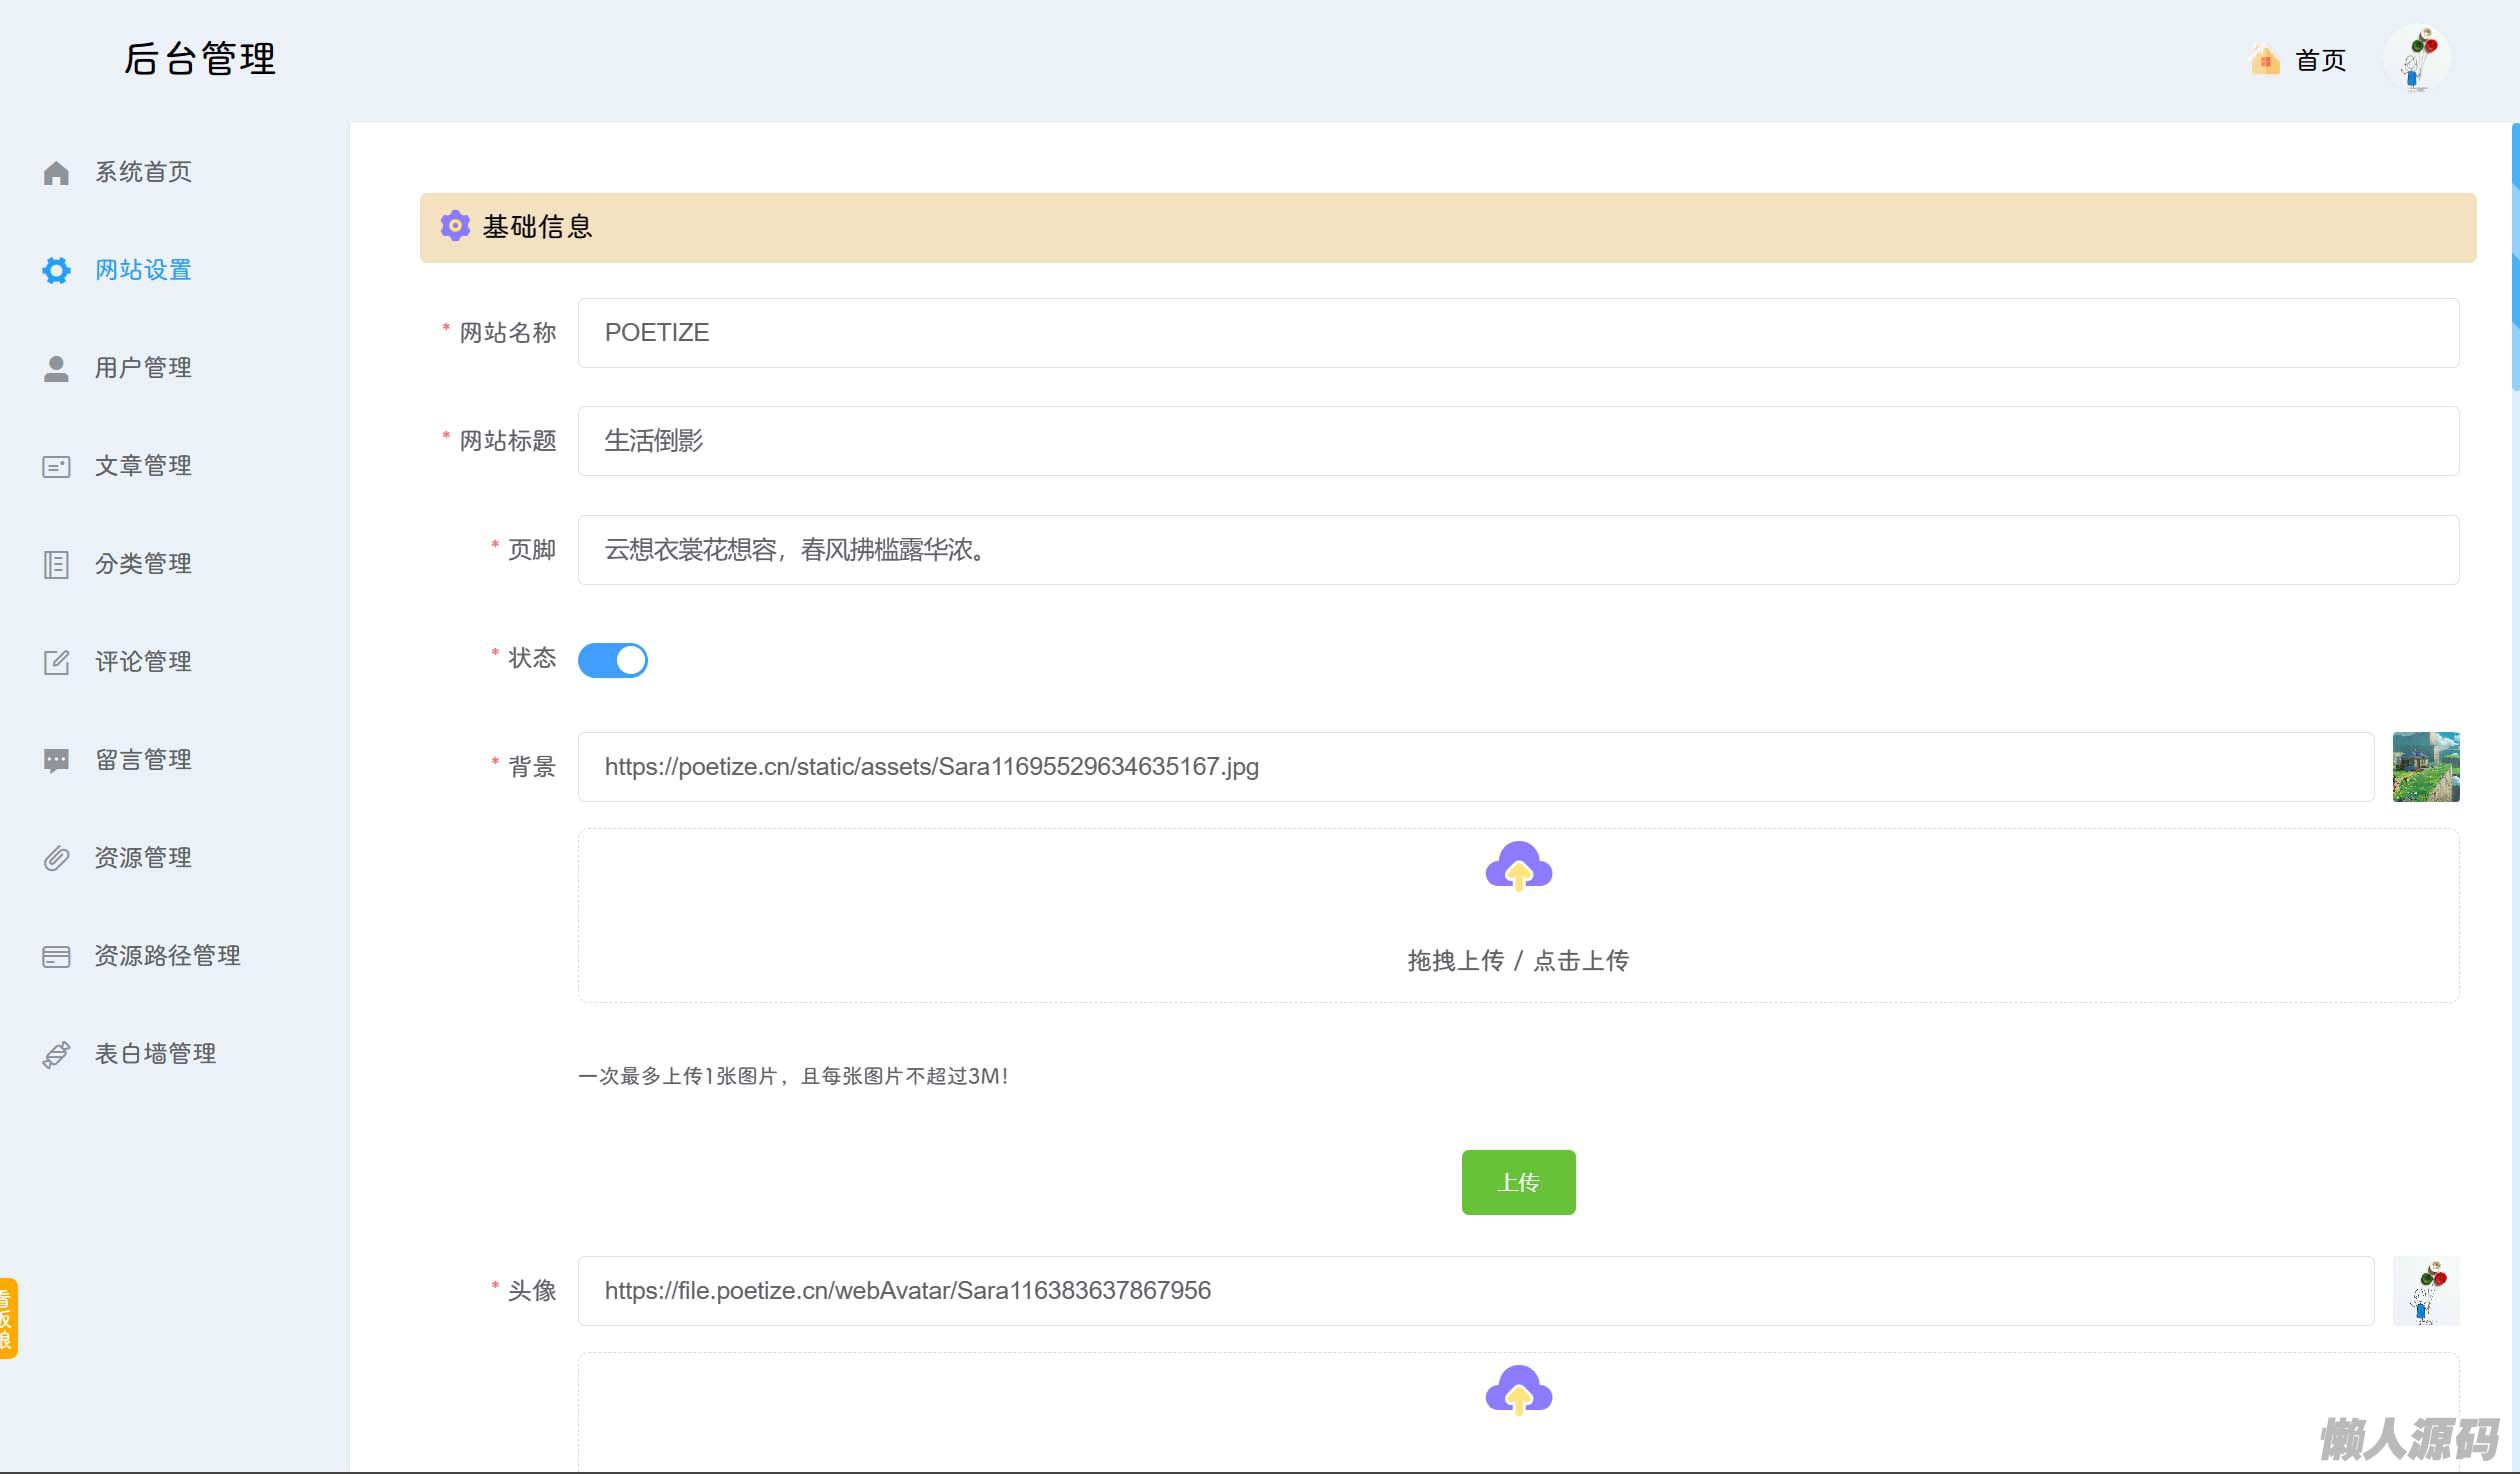This screenshot has width=2520, height=1474.
Task: Click the gear icon for 网站设置
Action: point(56,270)
